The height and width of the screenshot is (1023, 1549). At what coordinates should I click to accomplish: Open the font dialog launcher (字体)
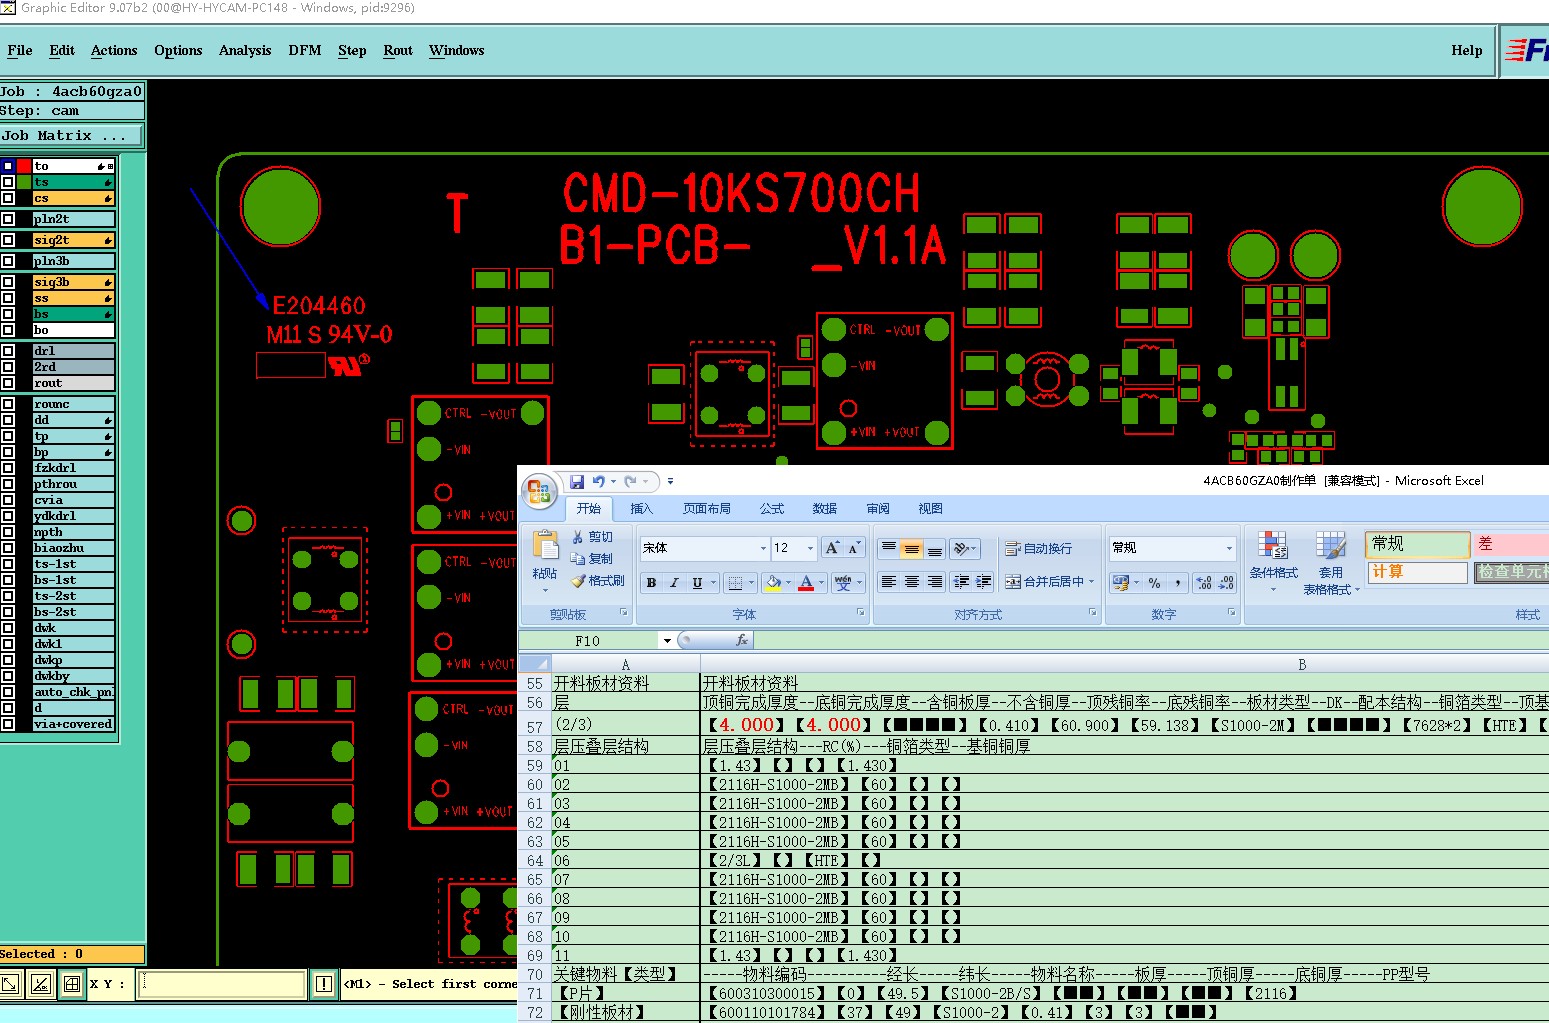(x=860, y=613)
